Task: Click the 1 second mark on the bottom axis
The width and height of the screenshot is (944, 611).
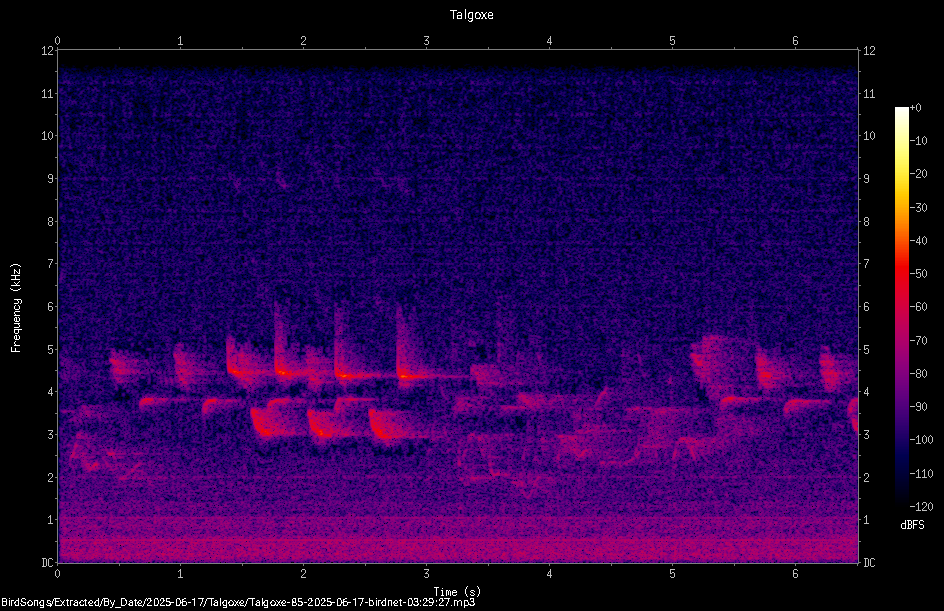Action: click(x=180, y=574)
